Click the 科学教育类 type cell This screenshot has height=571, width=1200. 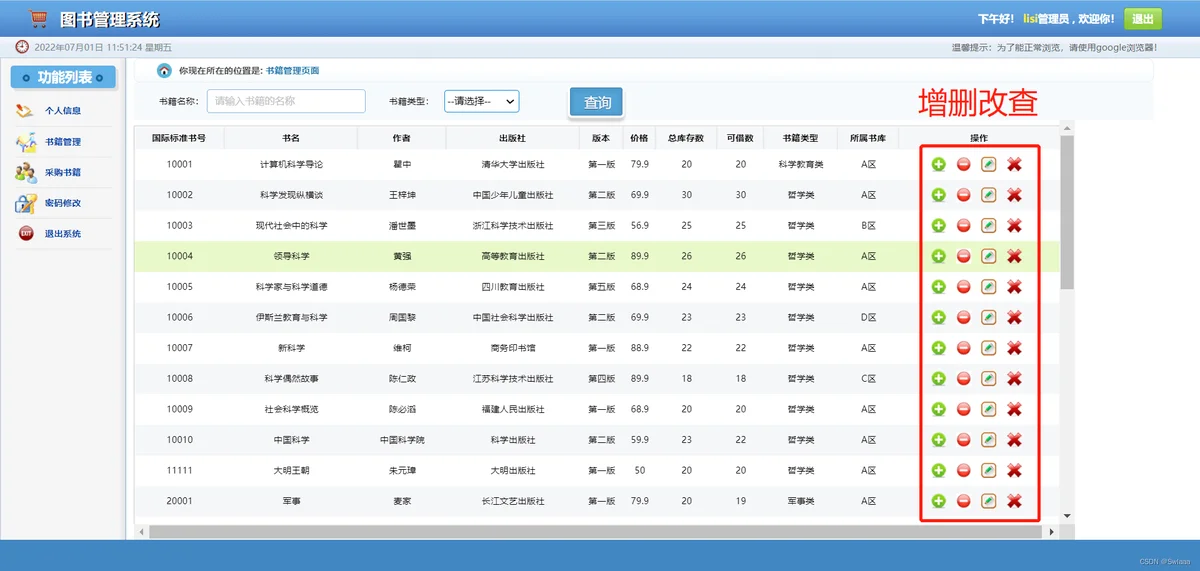(x=802, y=164)
